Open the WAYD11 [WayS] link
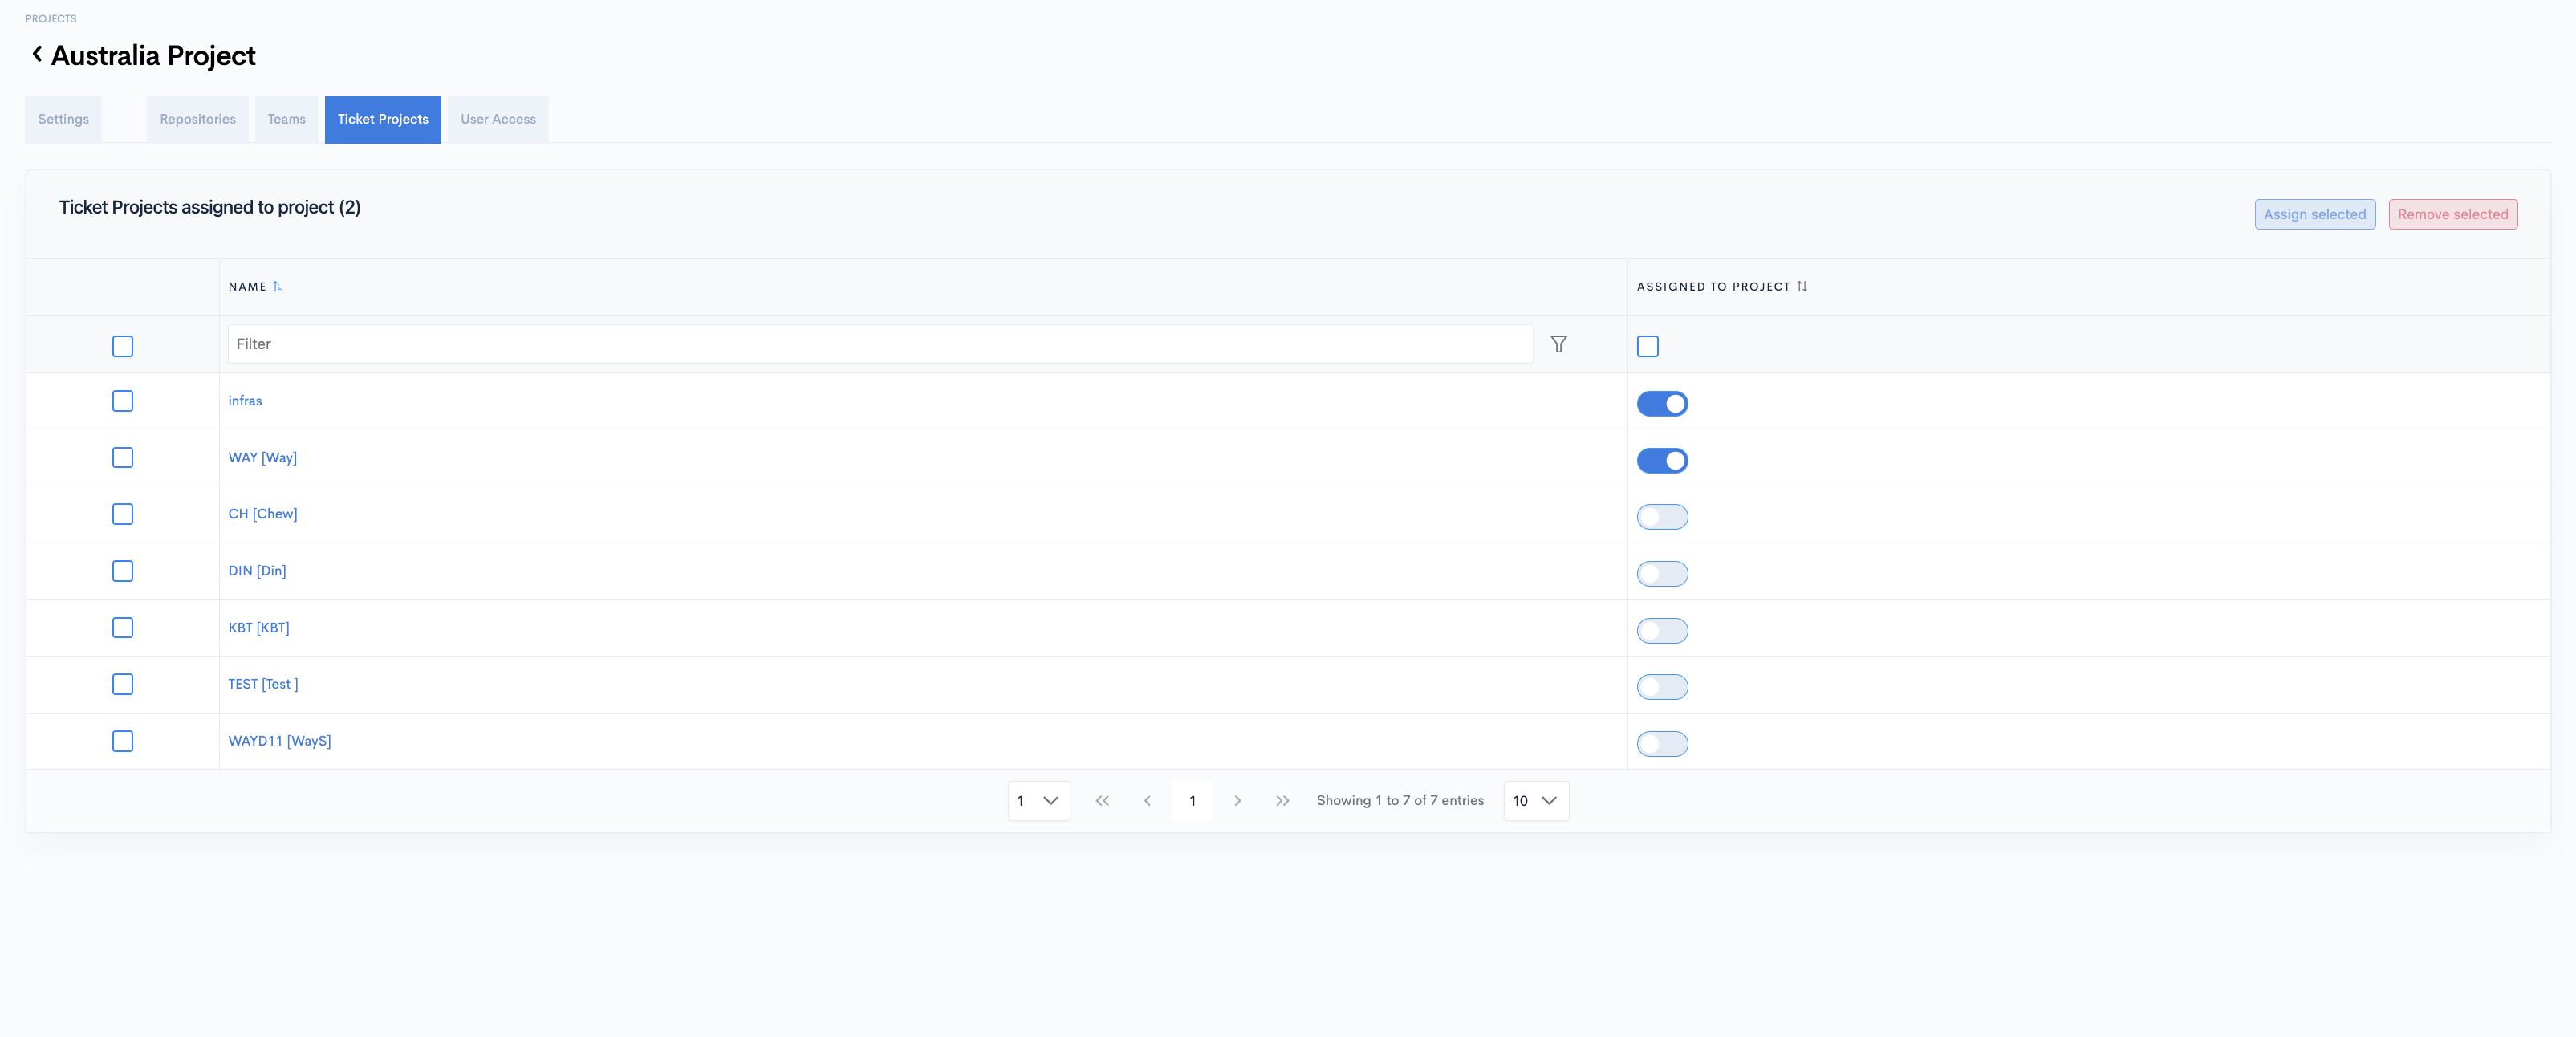2576x1037 pixels. [x=280, y=741]
